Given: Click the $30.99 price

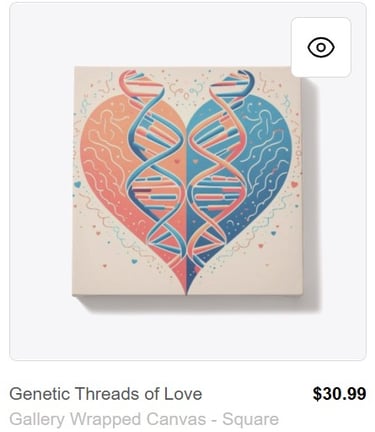Looking at the screenshot, I should click(339, 394).
